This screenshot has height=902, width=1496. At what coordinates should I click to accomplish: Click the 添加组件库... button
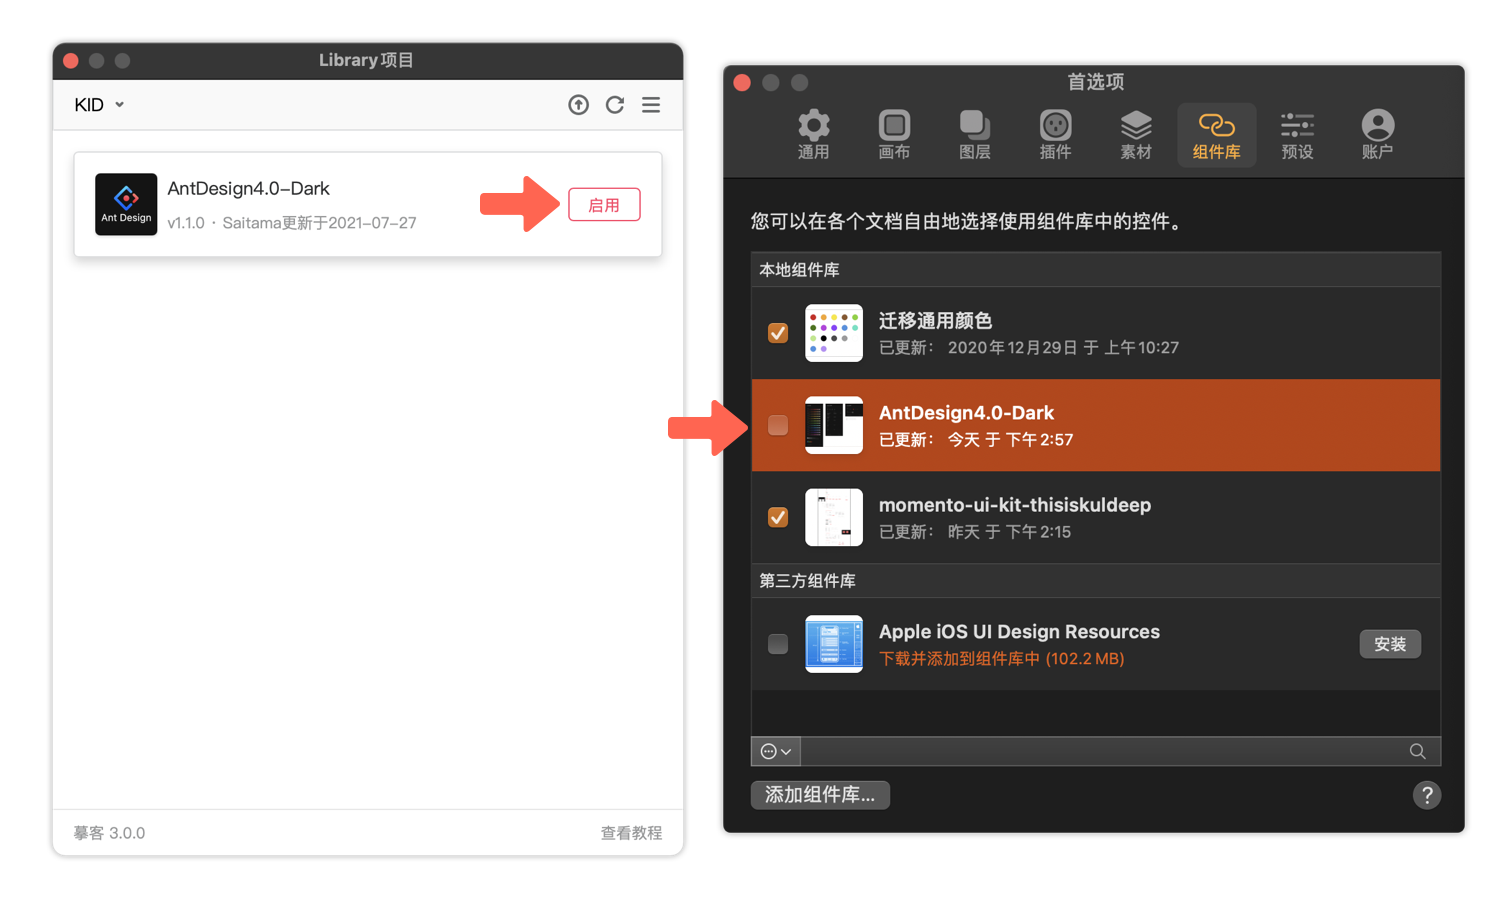820,795
